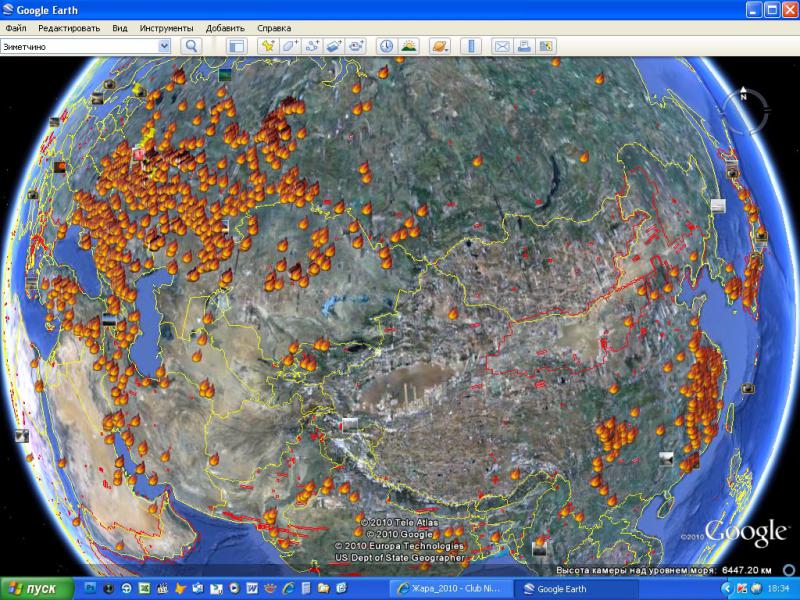Open the search box dropdown arrow
Image resolution: width=800 pixels, height=600 pixels.
tap(164, 46)
